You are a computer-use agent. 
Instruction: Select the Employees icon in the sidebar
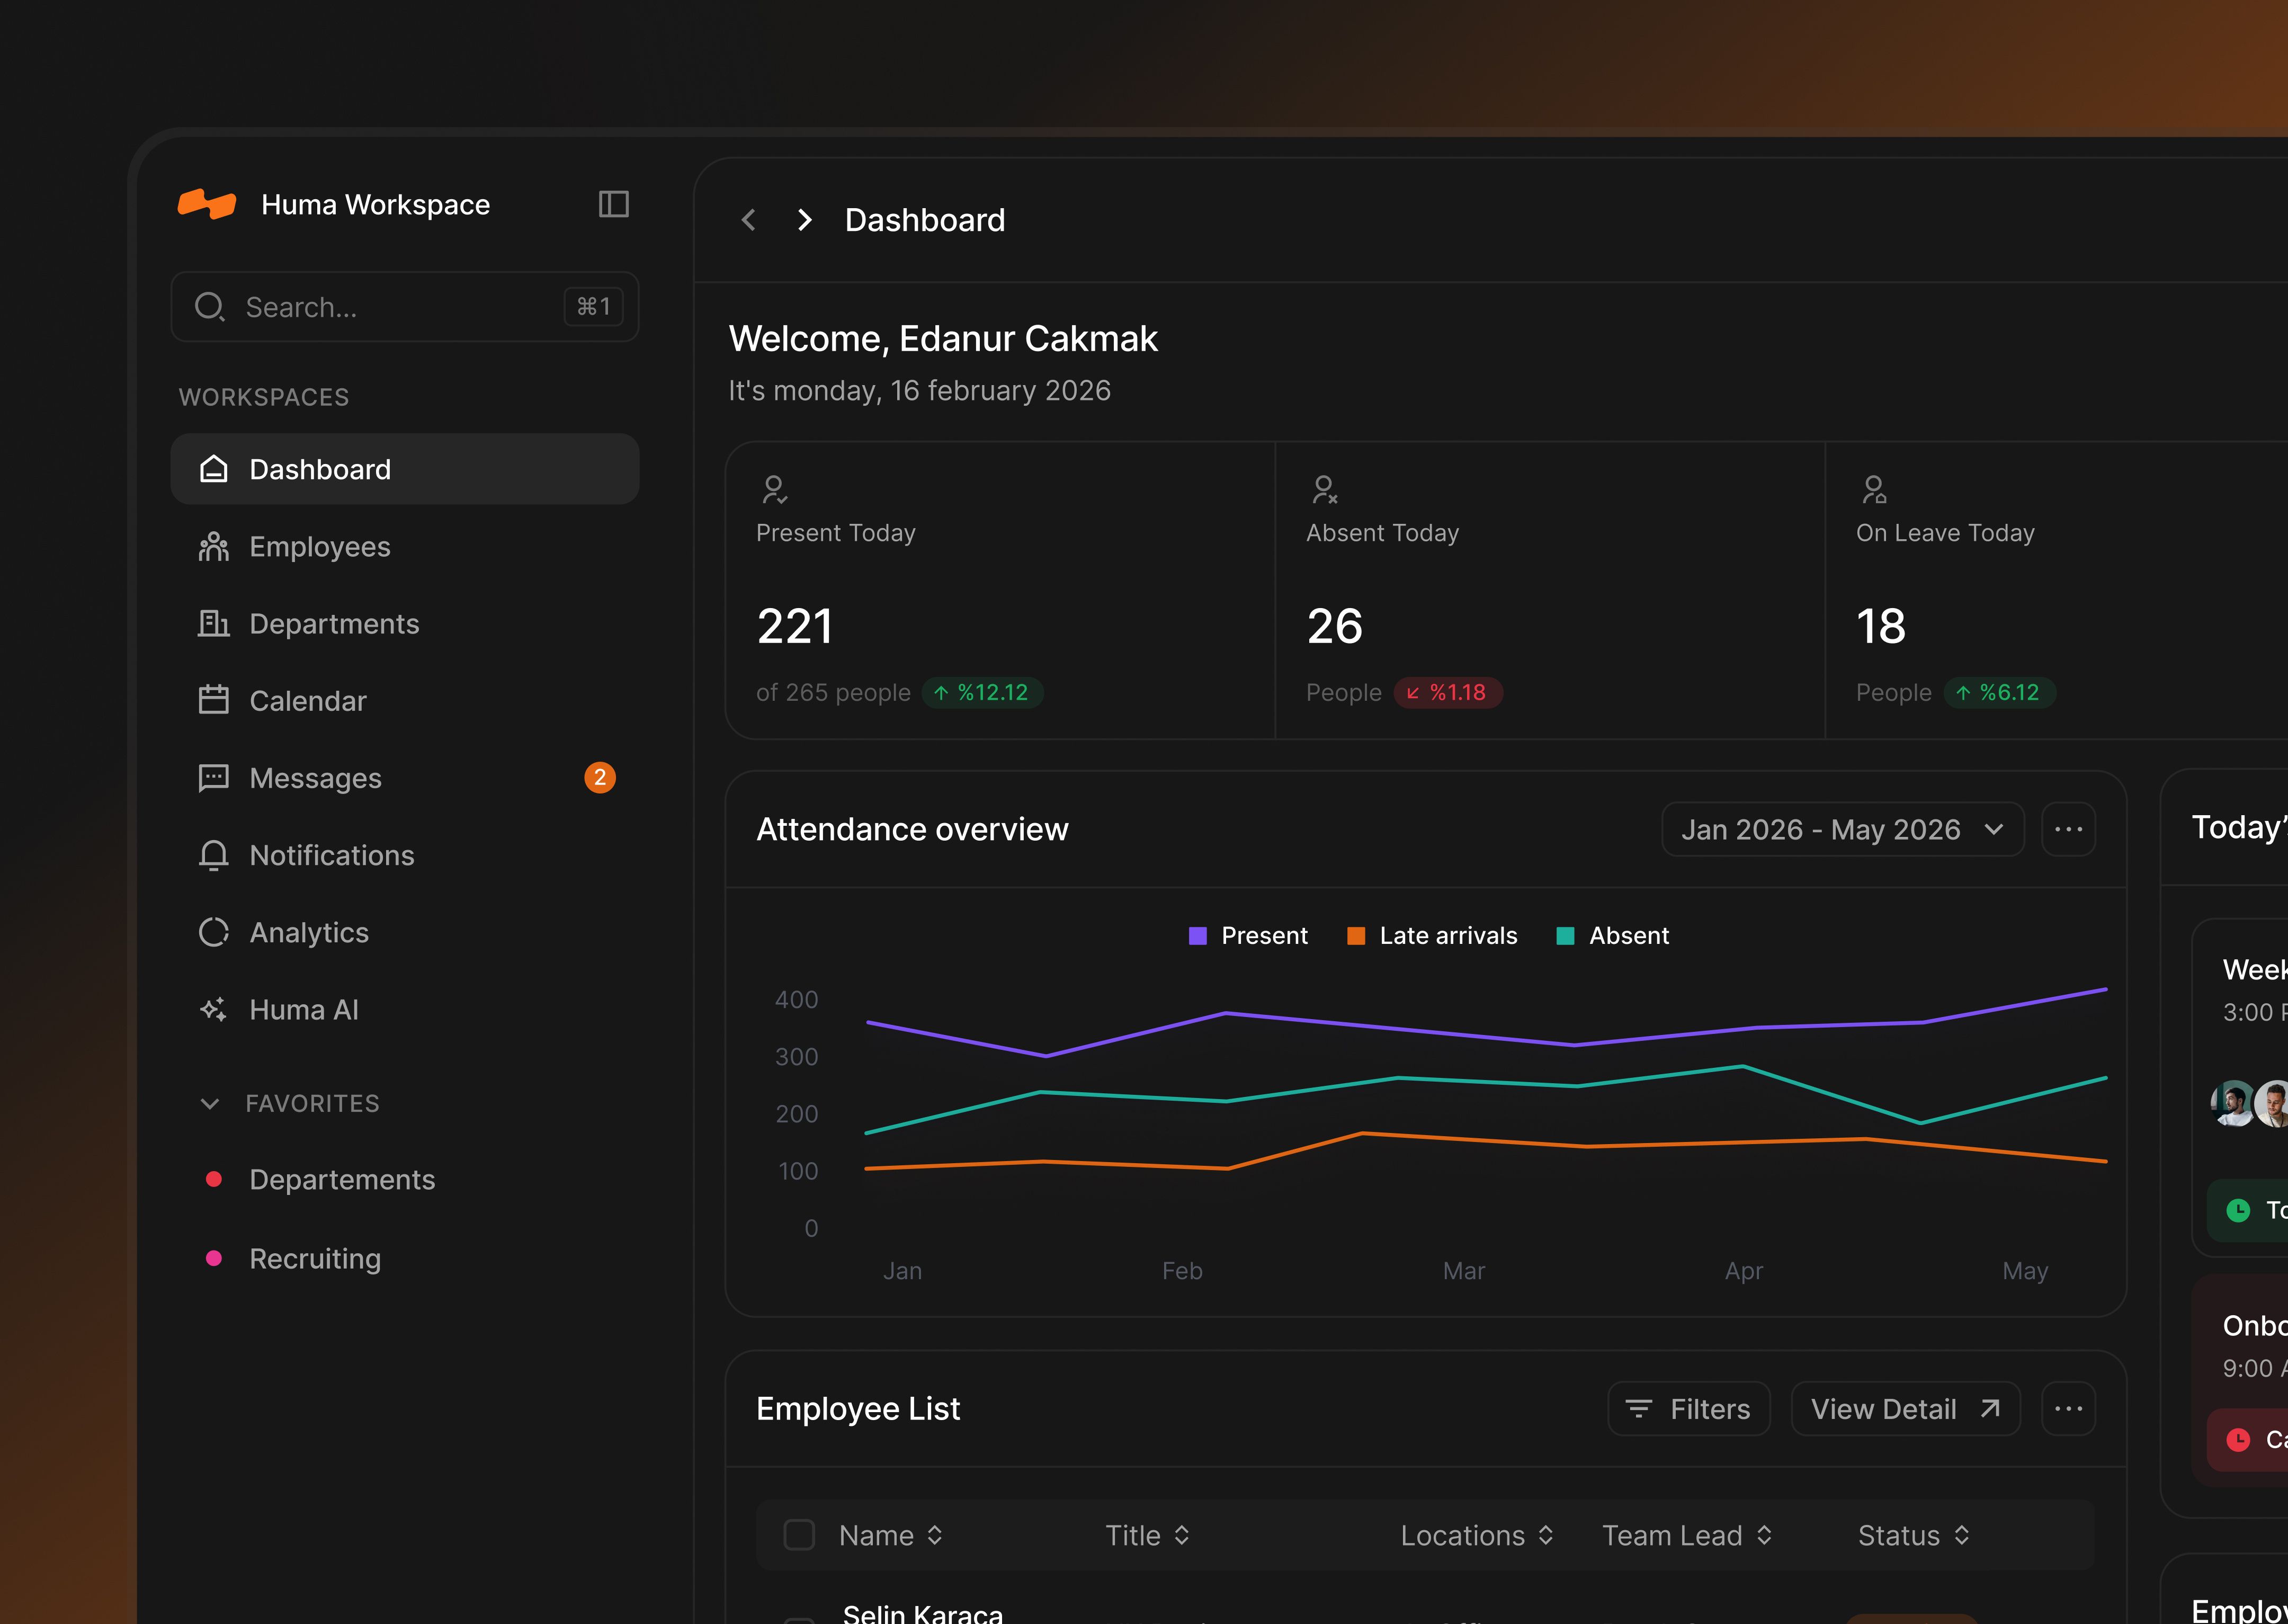coord(214,546)
